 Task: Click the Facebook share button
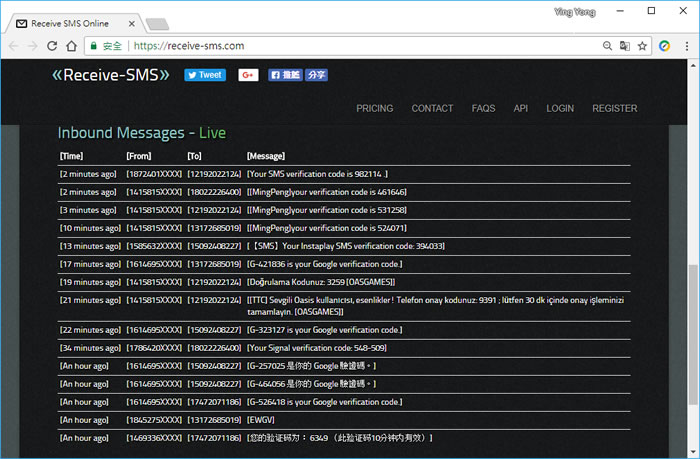317,75
